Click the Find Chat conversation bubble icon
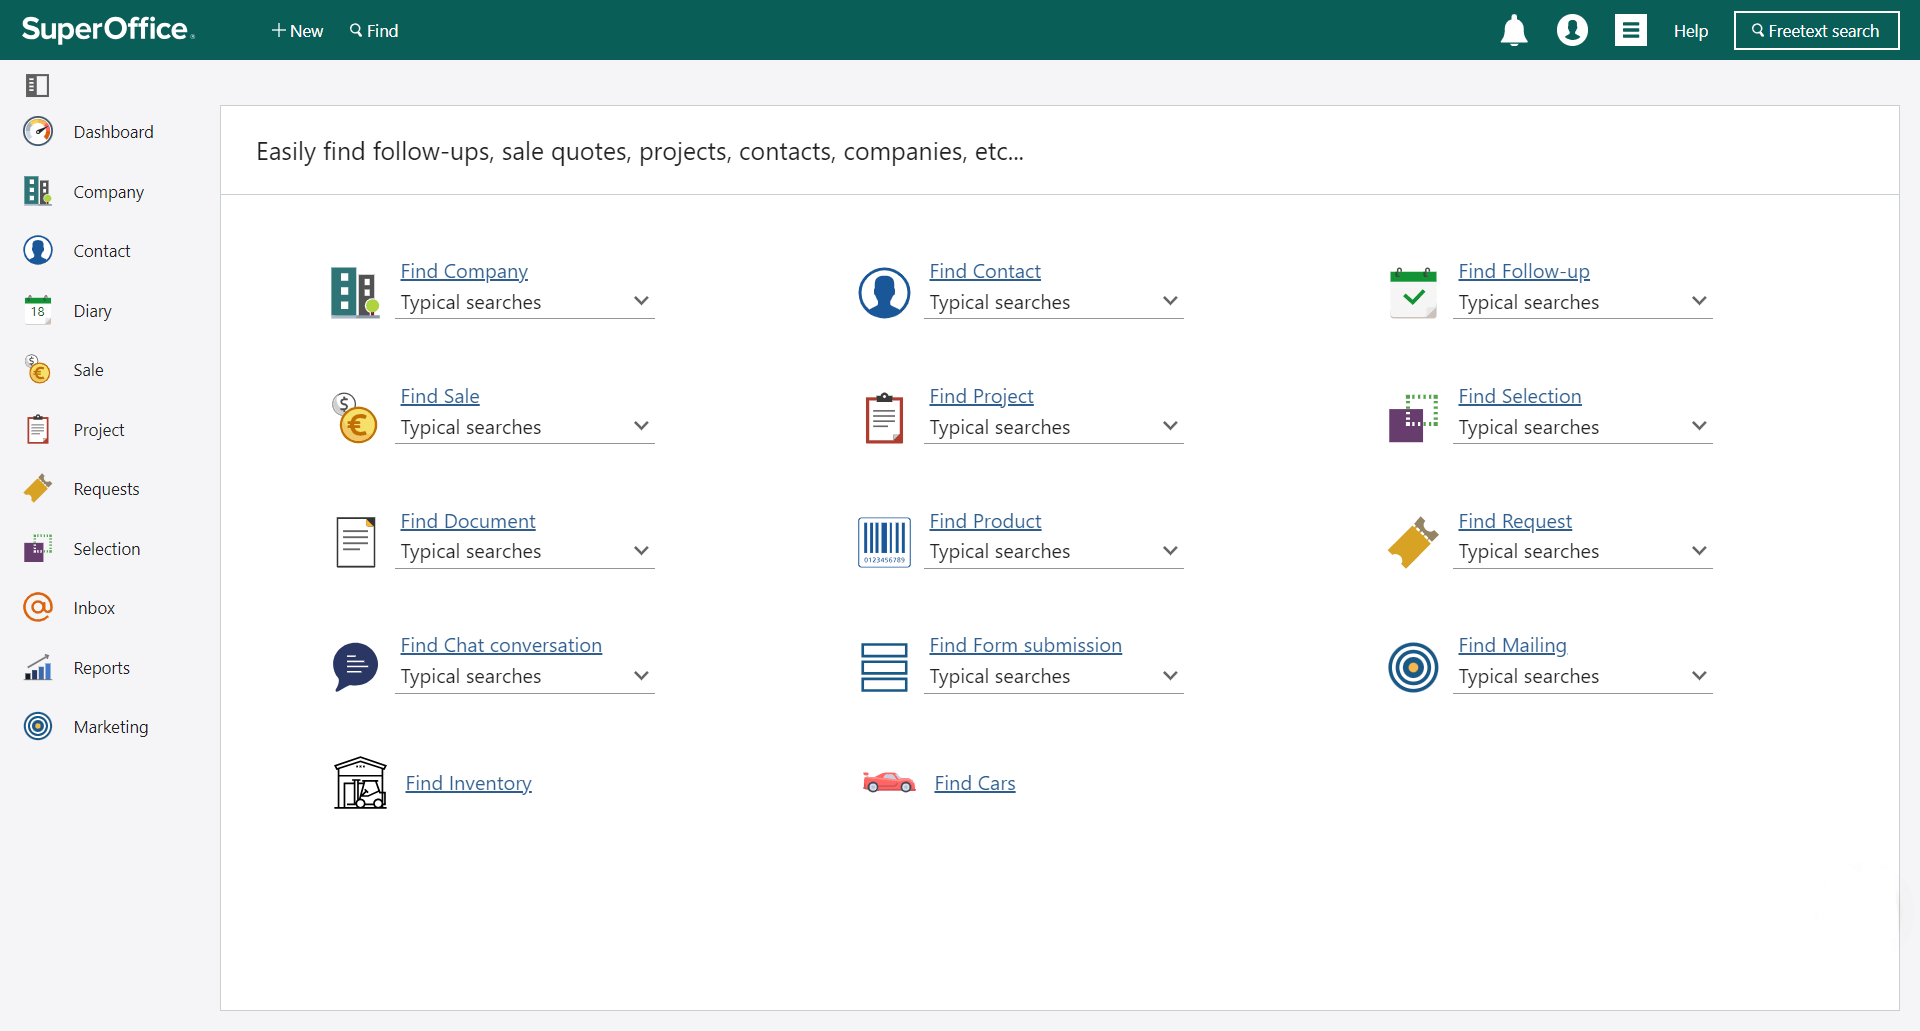Image resolution: width=1920 pixels, height=1031 pixels. point(355,667)
